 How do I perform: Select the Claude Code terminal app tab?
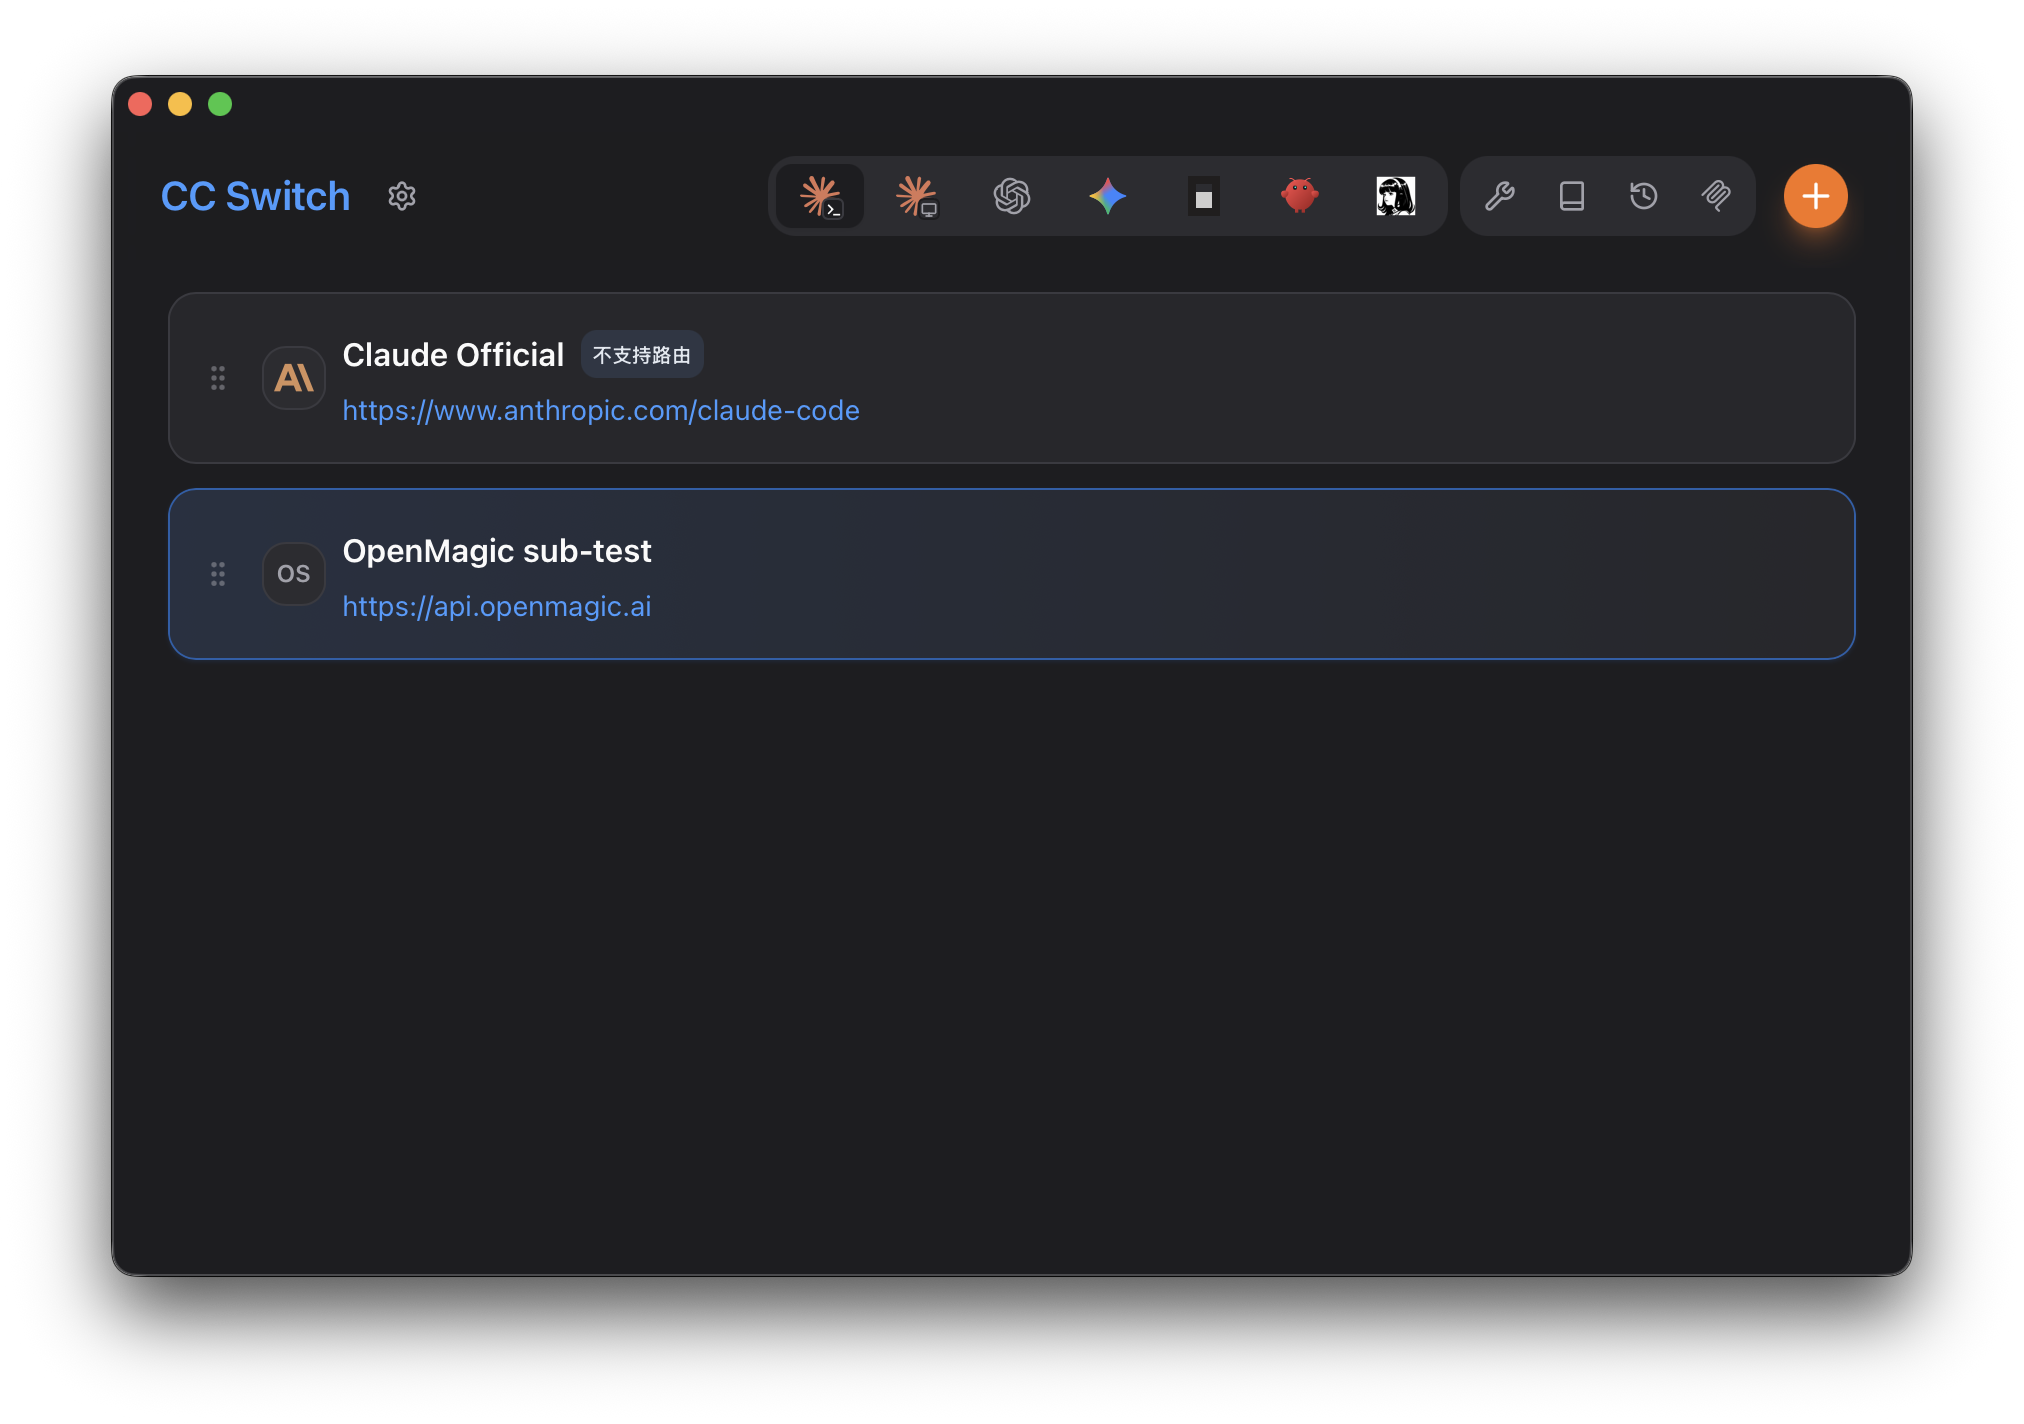(820, 196)
